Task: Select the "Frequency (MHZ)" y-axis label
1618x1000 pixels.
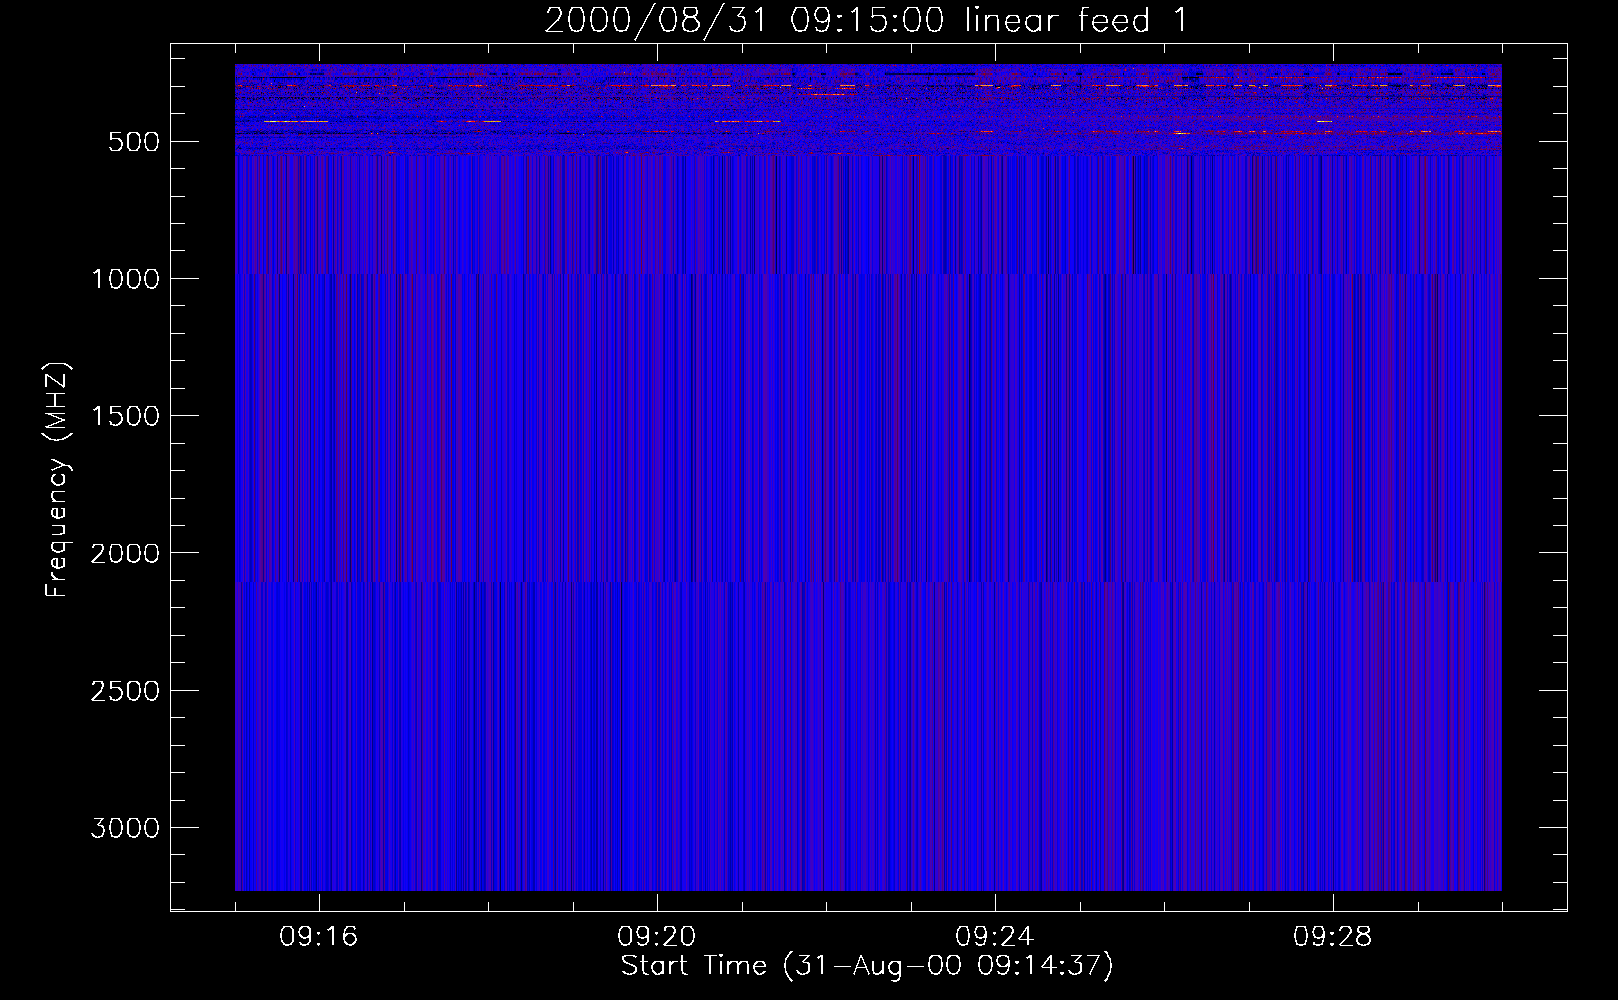Action: [57, 480]
